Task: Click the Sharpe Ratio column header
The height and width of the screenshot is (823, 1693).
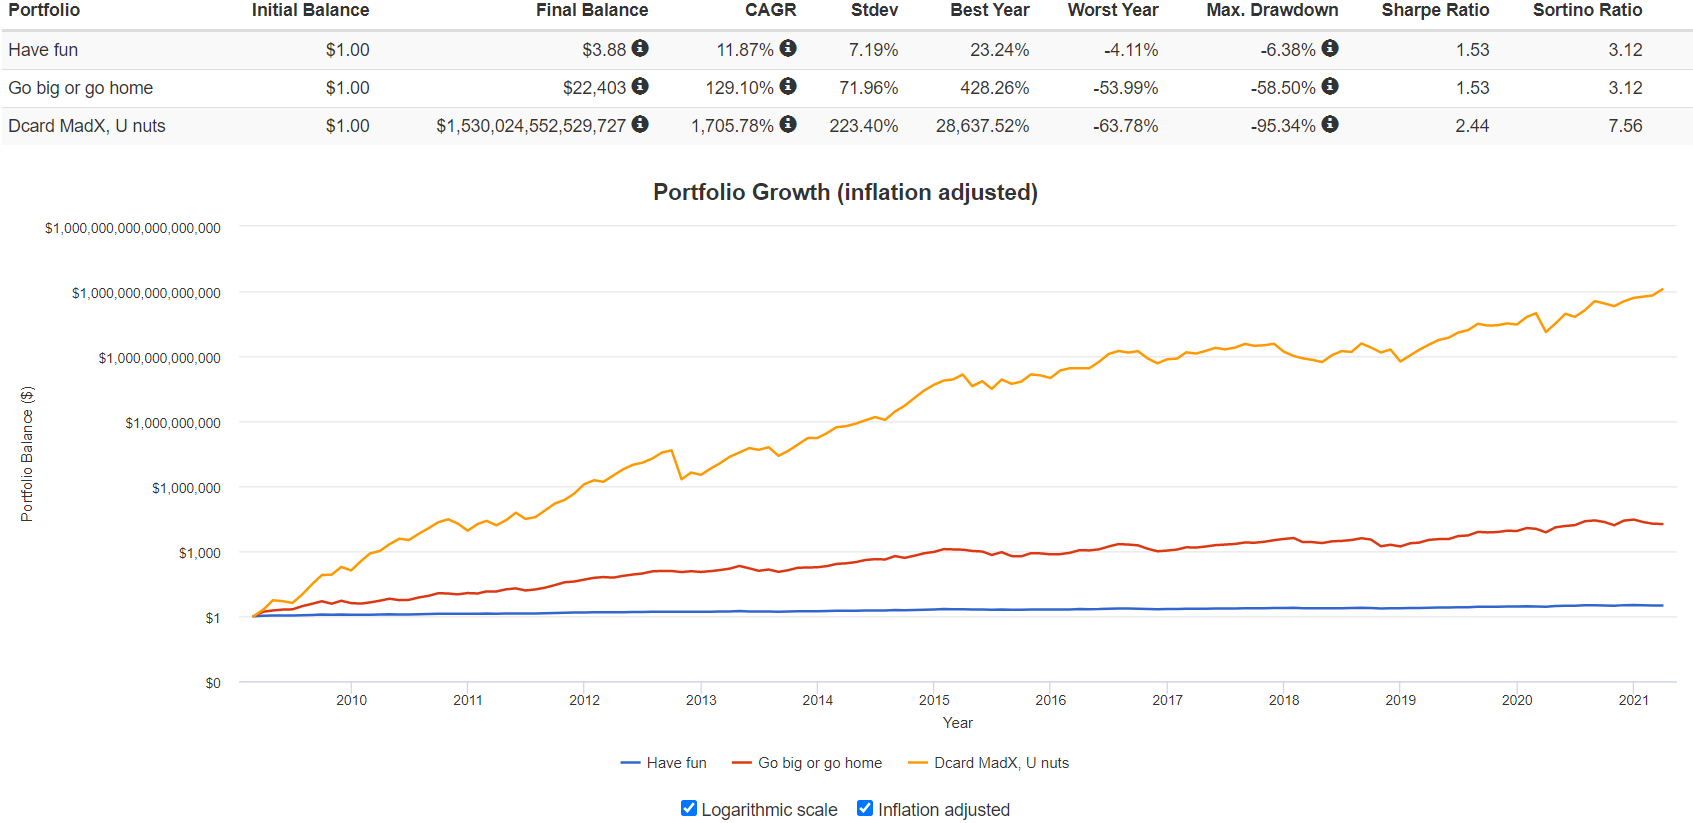Action: (1435, 10)
